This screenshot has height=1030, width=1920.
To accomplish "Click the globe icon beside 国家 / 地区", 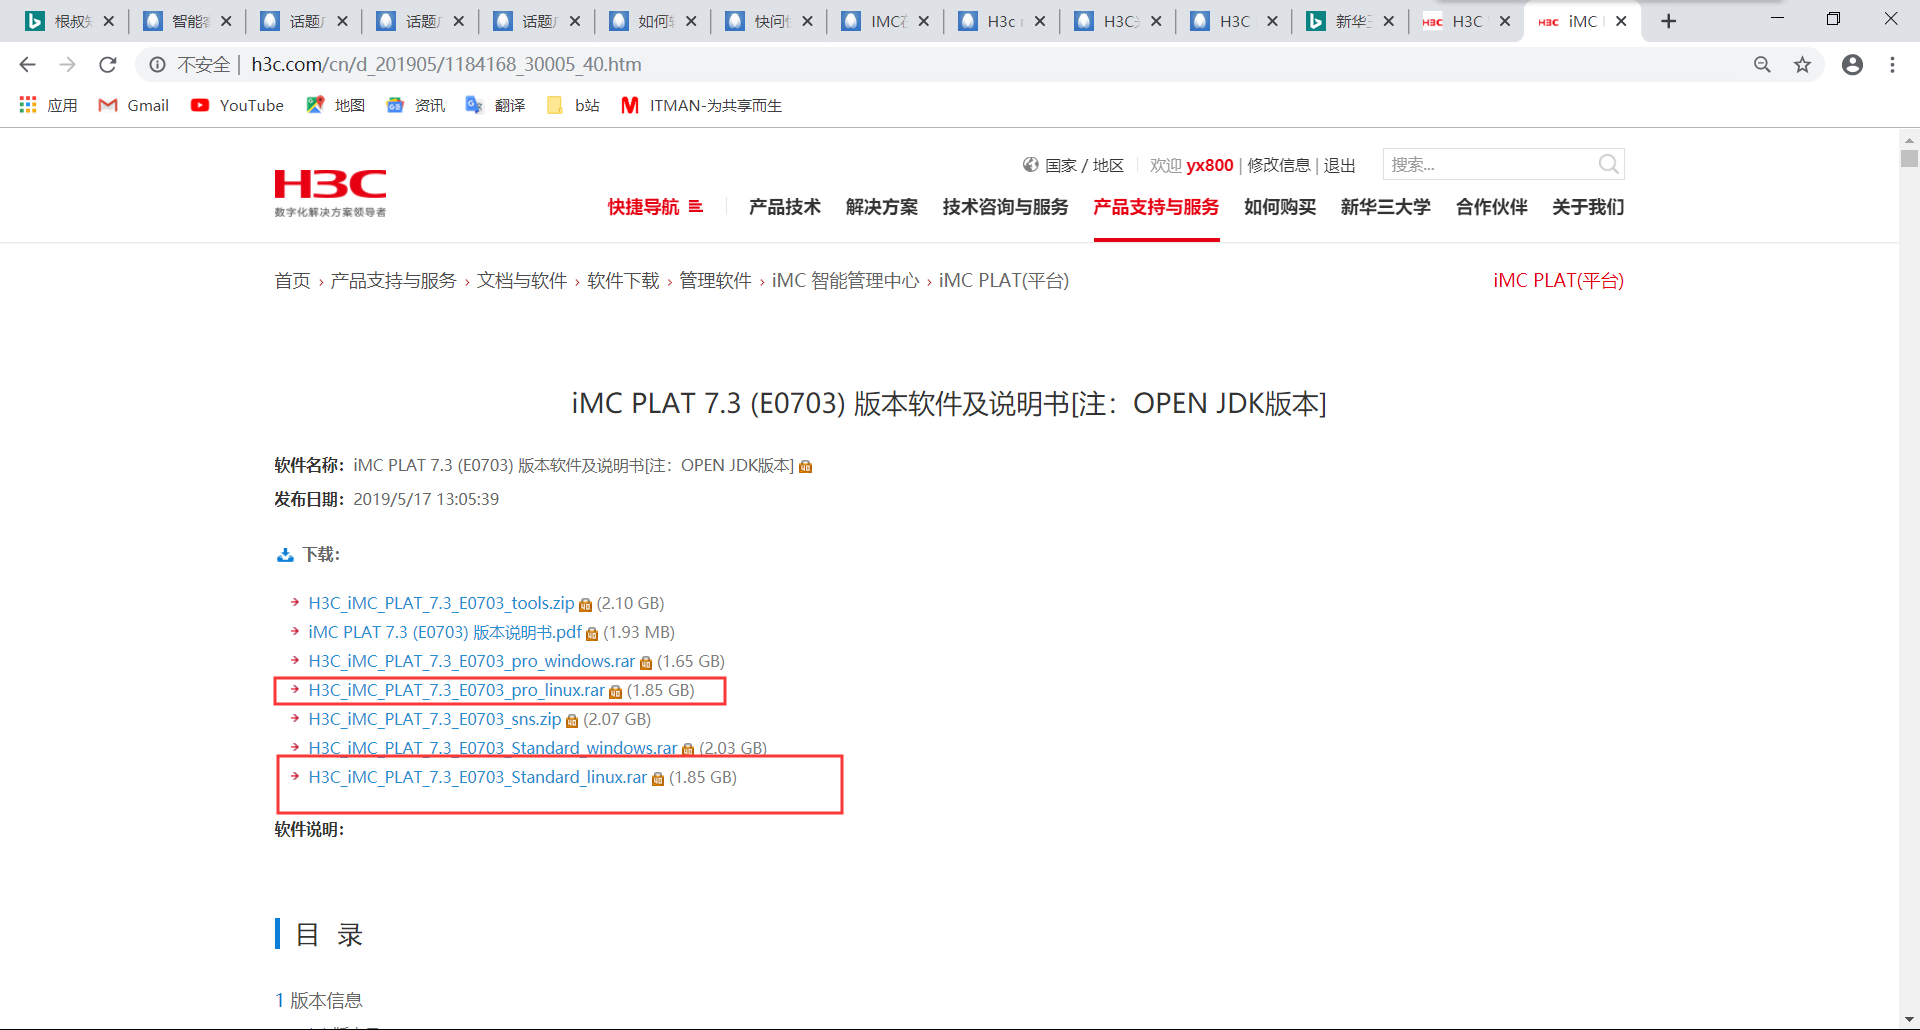I will tap(1031, 165).
